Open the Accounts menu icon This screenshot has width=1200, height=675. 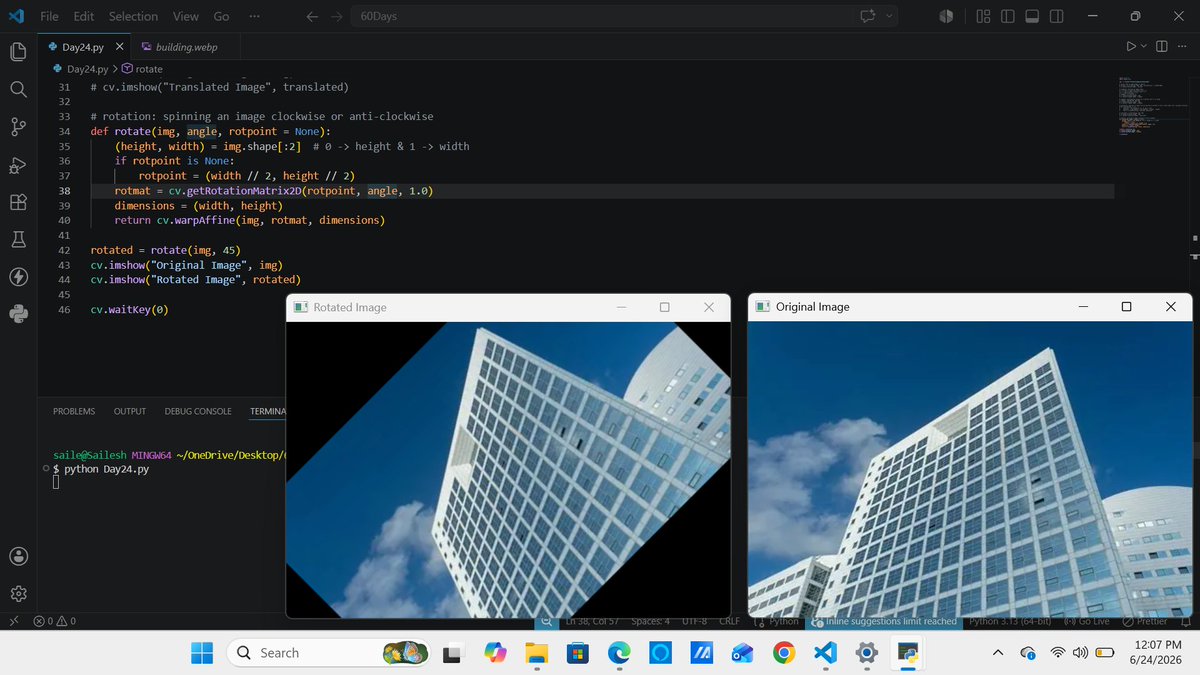click(18, 556)
